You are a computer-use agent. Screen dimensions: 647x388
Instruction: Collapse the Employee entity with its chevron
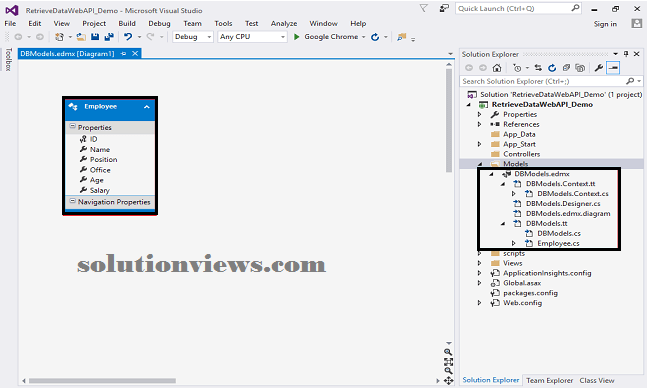pyautogui.click(x=146, y=107)
